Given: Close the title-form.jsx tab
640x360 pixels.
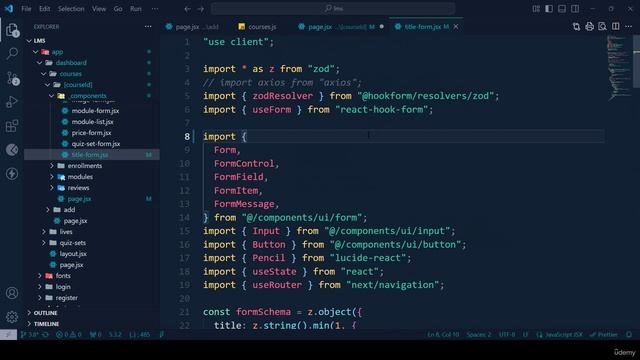Looking at the screenshot, I should coord(456,27).
